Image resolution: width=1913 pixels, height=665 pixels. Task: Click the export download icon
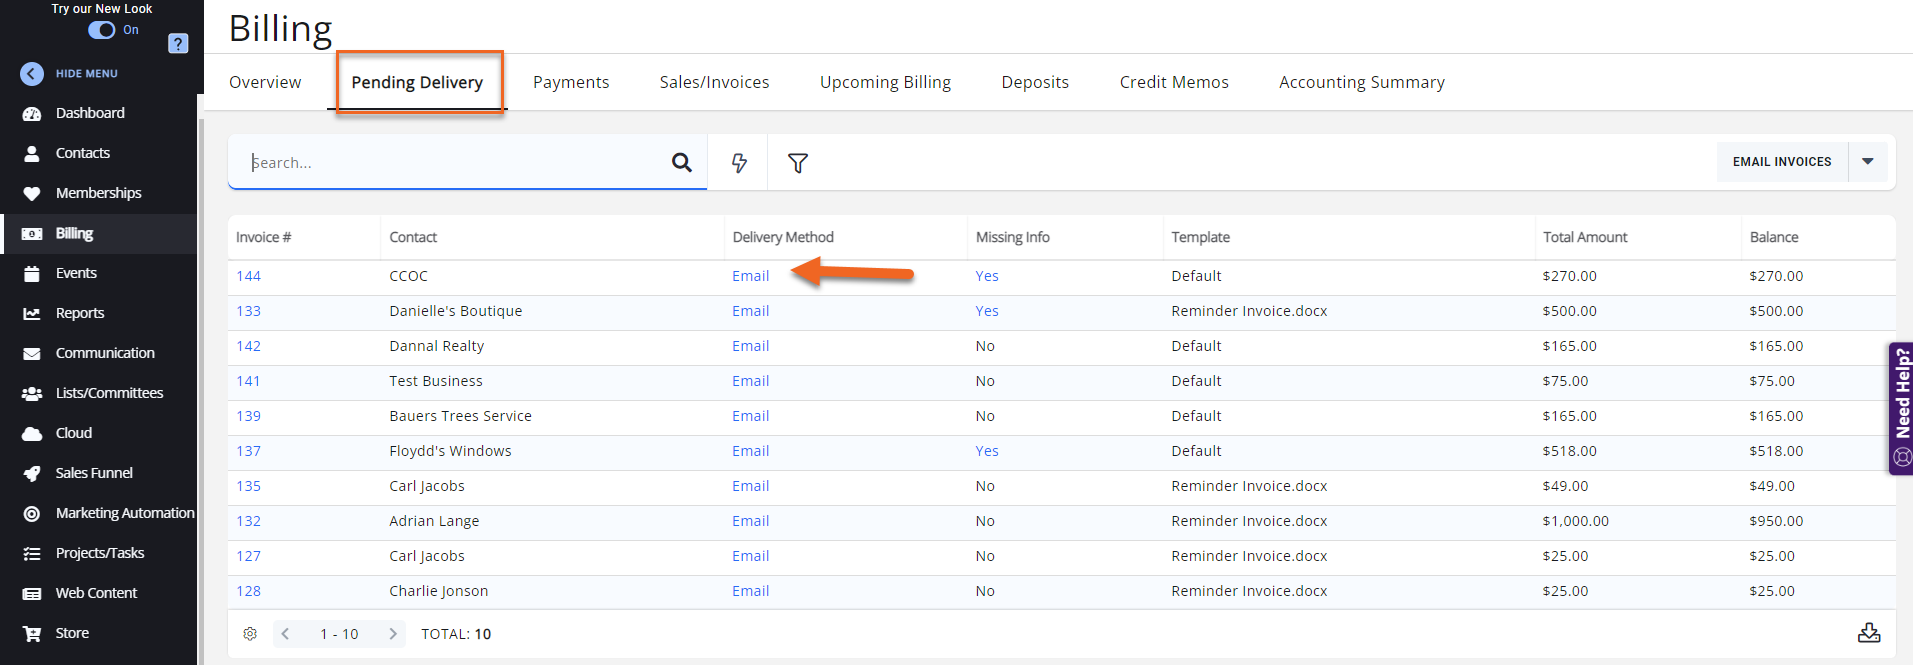(1868, 633)
